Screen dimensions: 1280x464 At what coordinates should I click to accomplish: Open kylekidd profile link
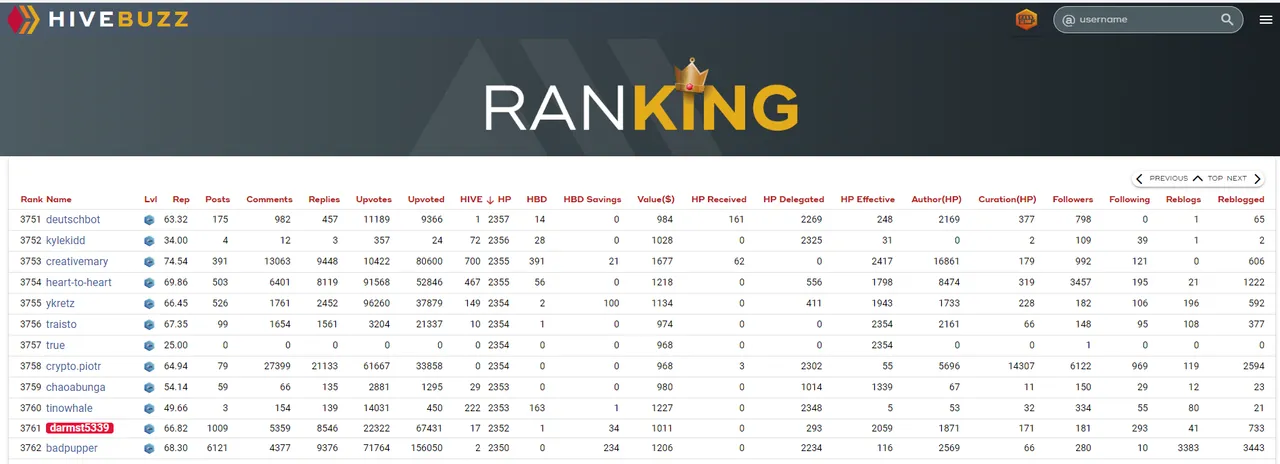pos(66,240)
